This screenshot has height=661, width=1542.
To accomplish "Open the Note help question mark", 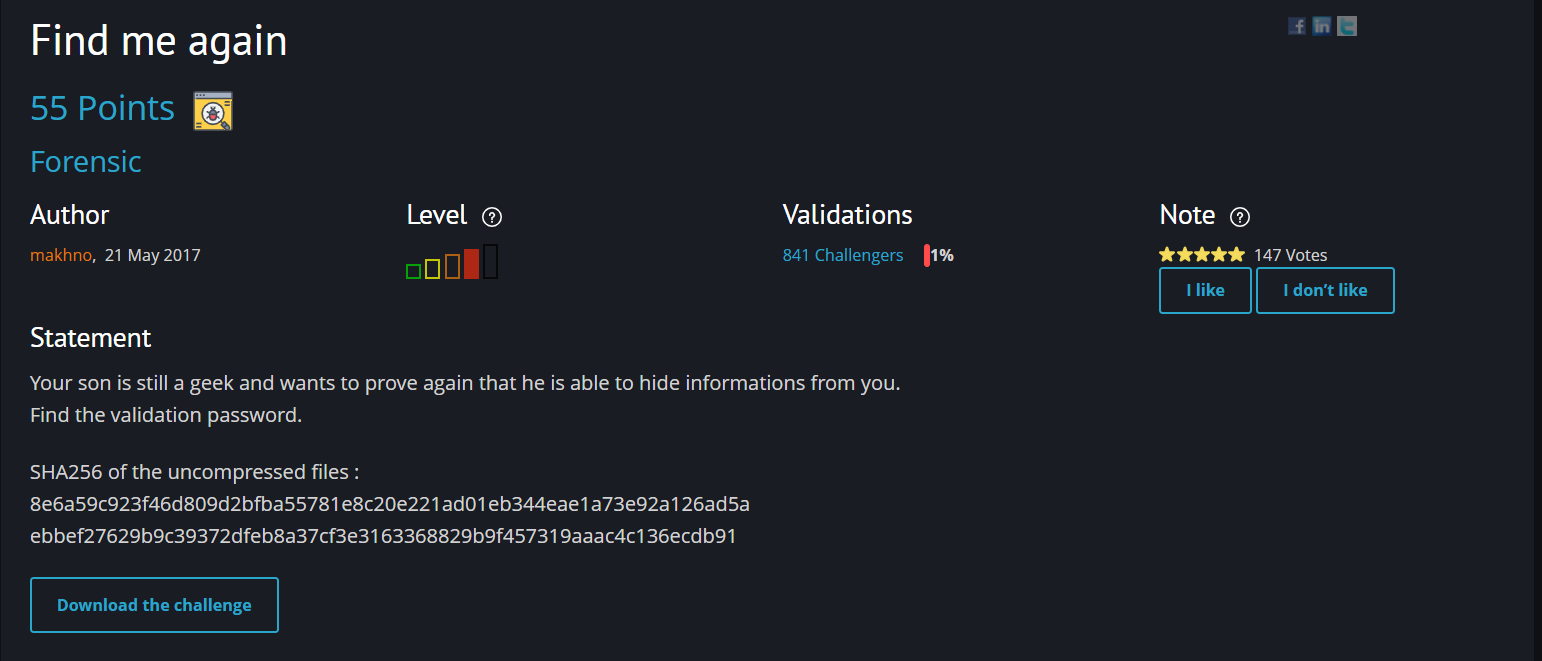I will point(1240,217).
